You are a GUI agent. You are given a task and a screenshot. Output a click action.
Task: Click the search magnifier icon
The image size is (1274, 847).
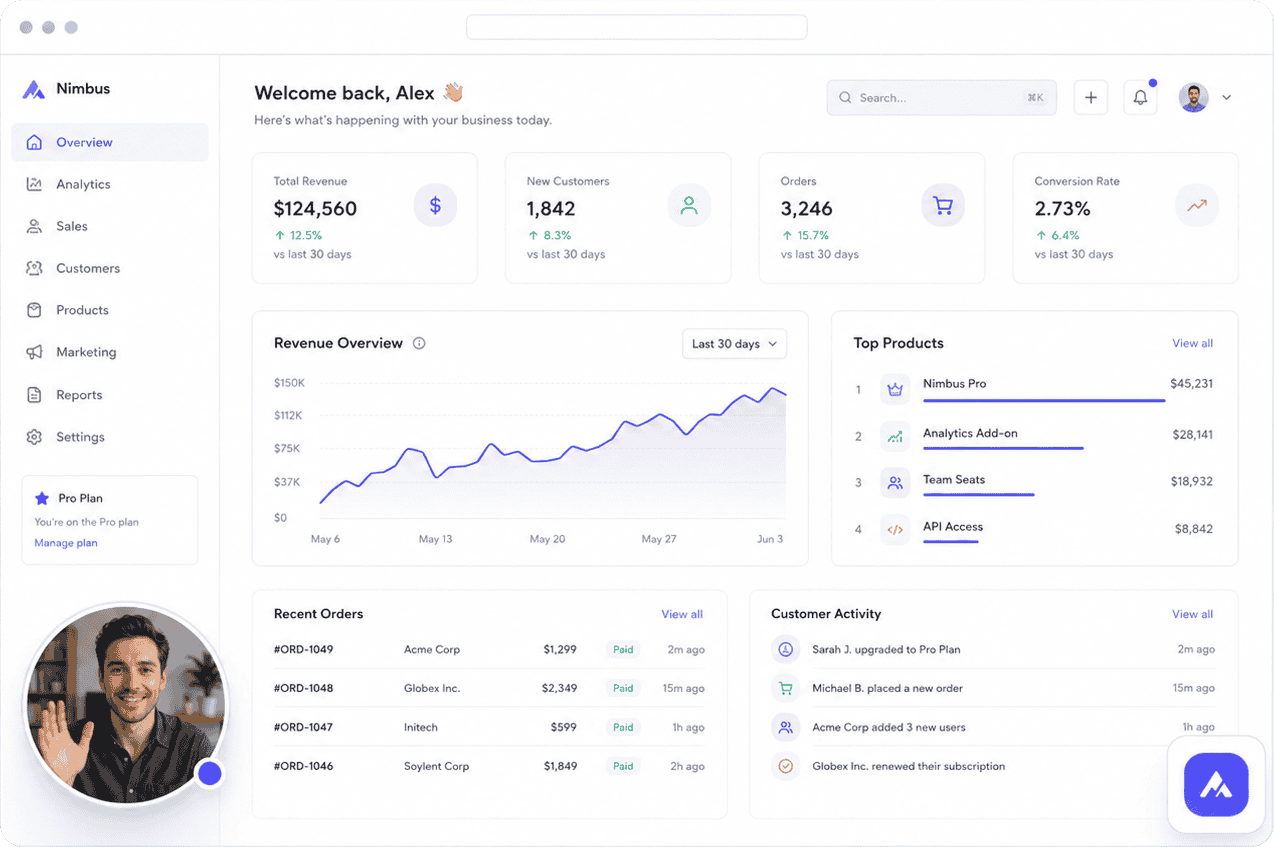click(x=845, y=98)
